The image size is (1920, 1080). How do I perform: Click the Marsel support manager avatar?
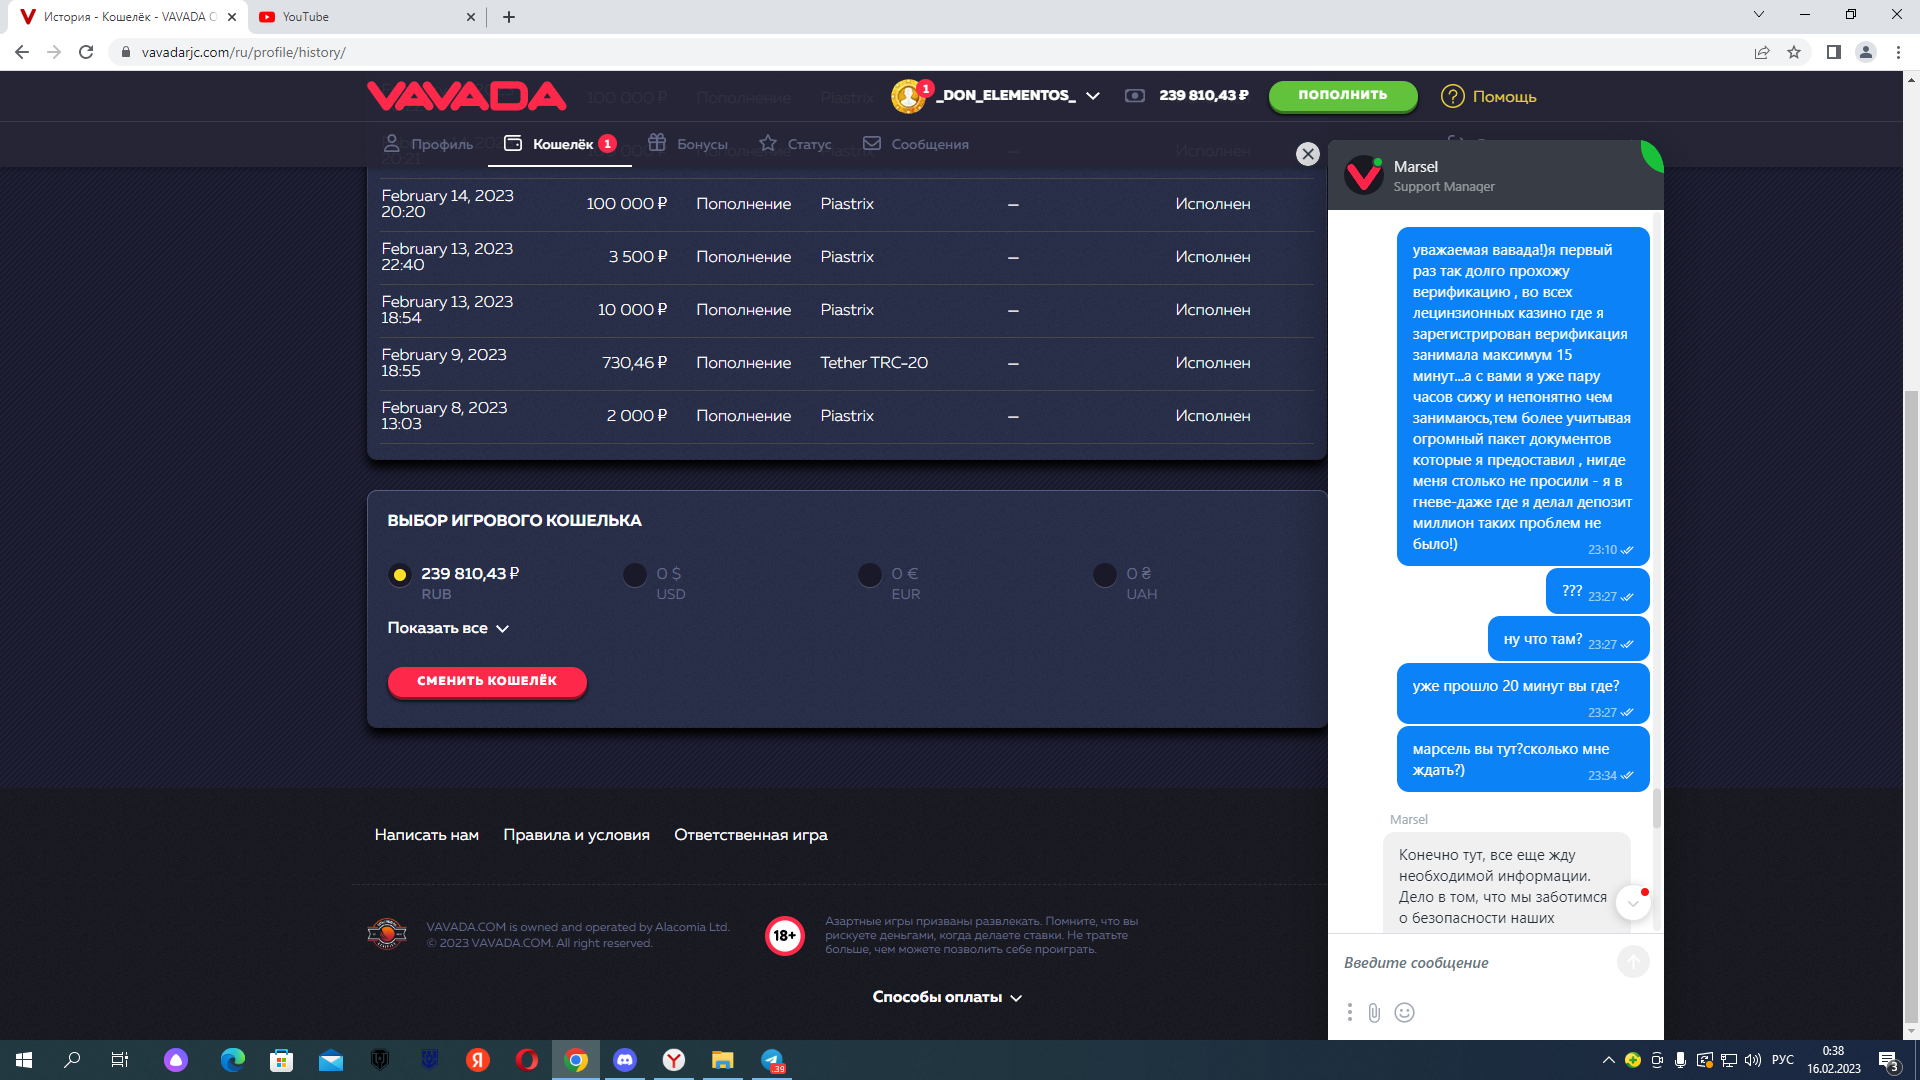click(1364, 175)
